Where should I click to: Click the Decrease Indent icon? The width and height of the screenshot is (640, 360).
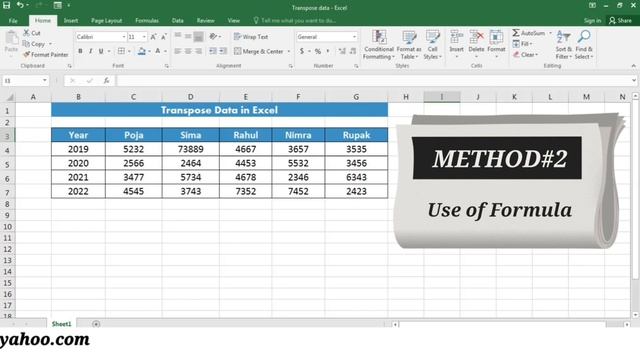213,51
